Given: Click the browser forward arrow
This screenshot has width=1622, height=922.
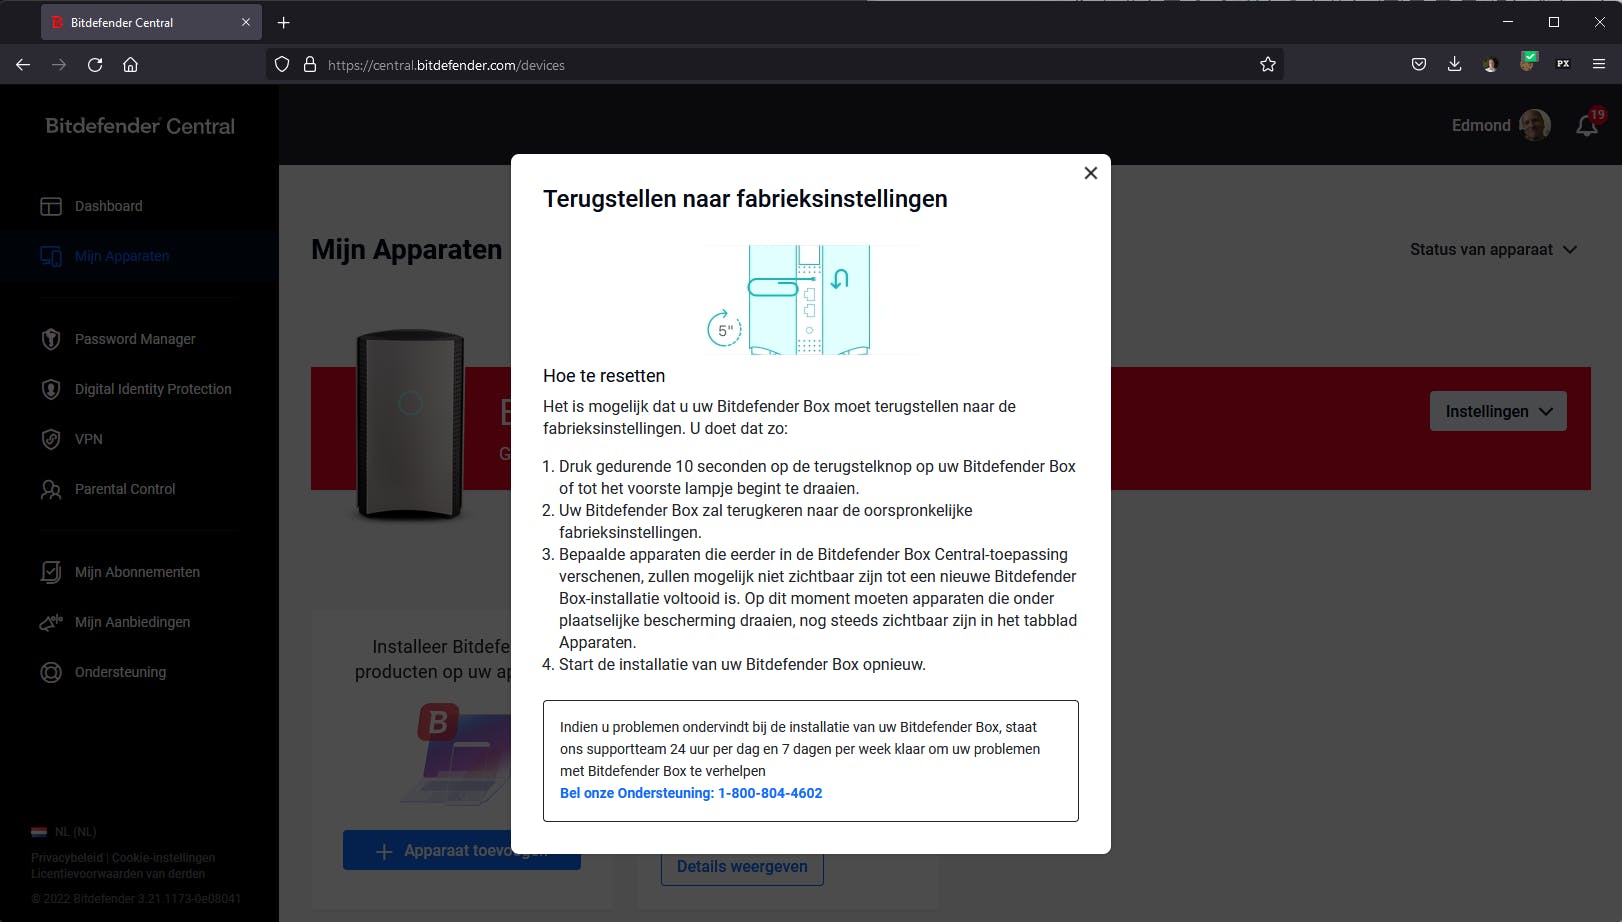Looking at the screenshot, I should coord(59,65).
